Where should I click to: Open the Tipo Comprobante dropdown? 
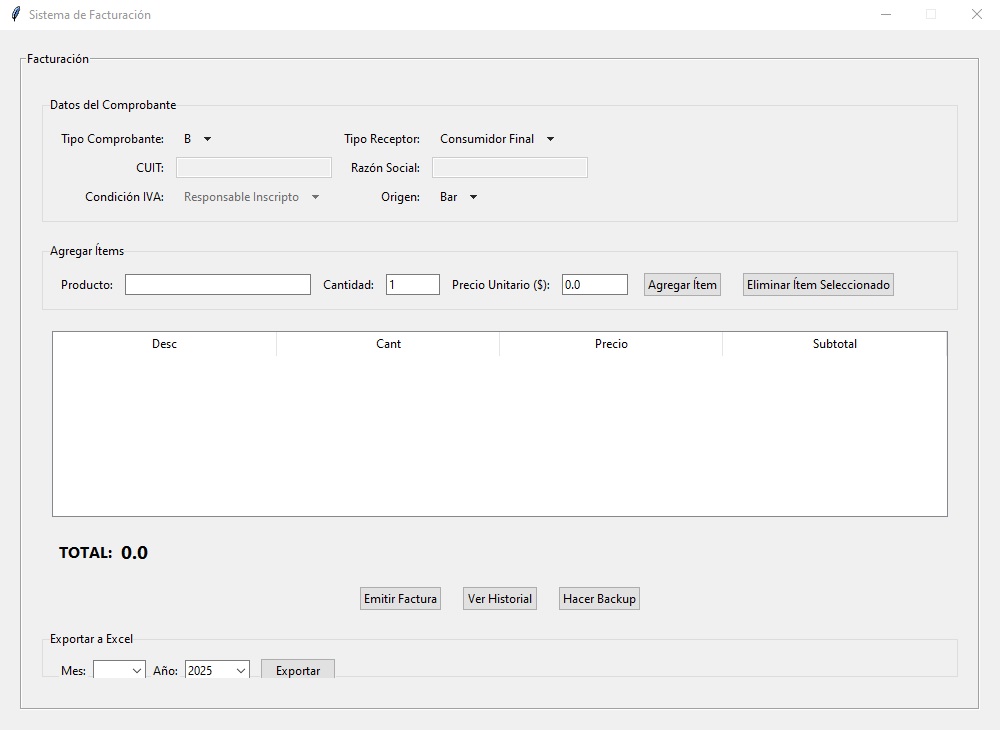pos(197,139)
